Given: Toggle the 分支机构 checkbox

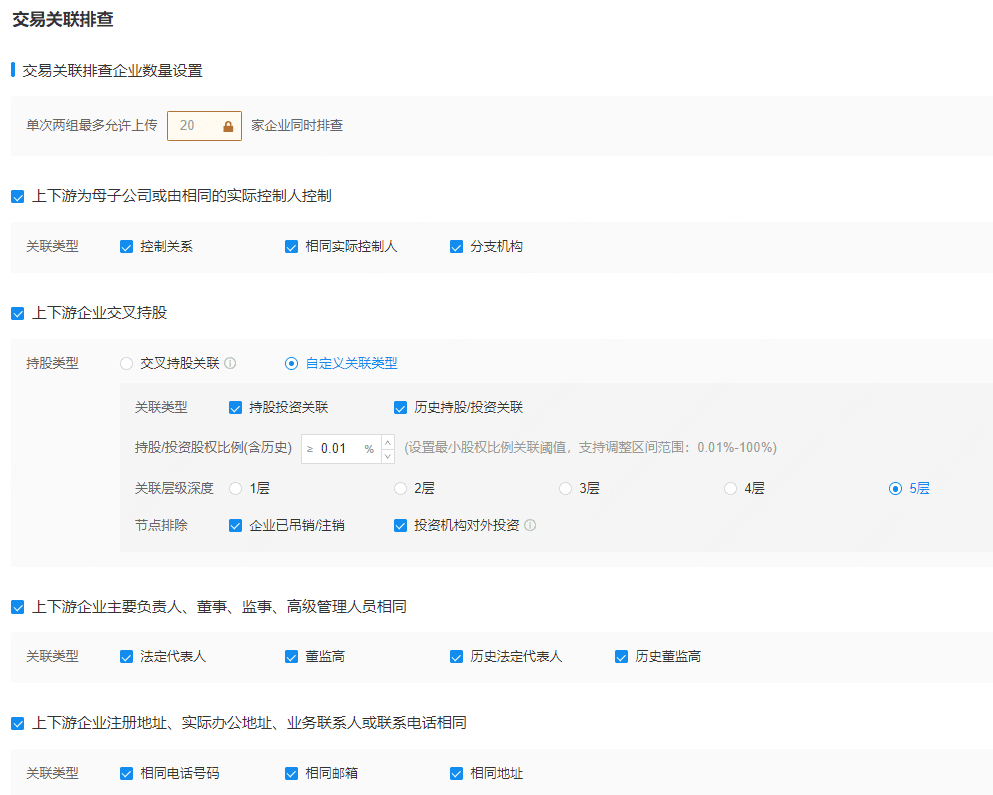Looking at the screenshot, I should 457,246.
